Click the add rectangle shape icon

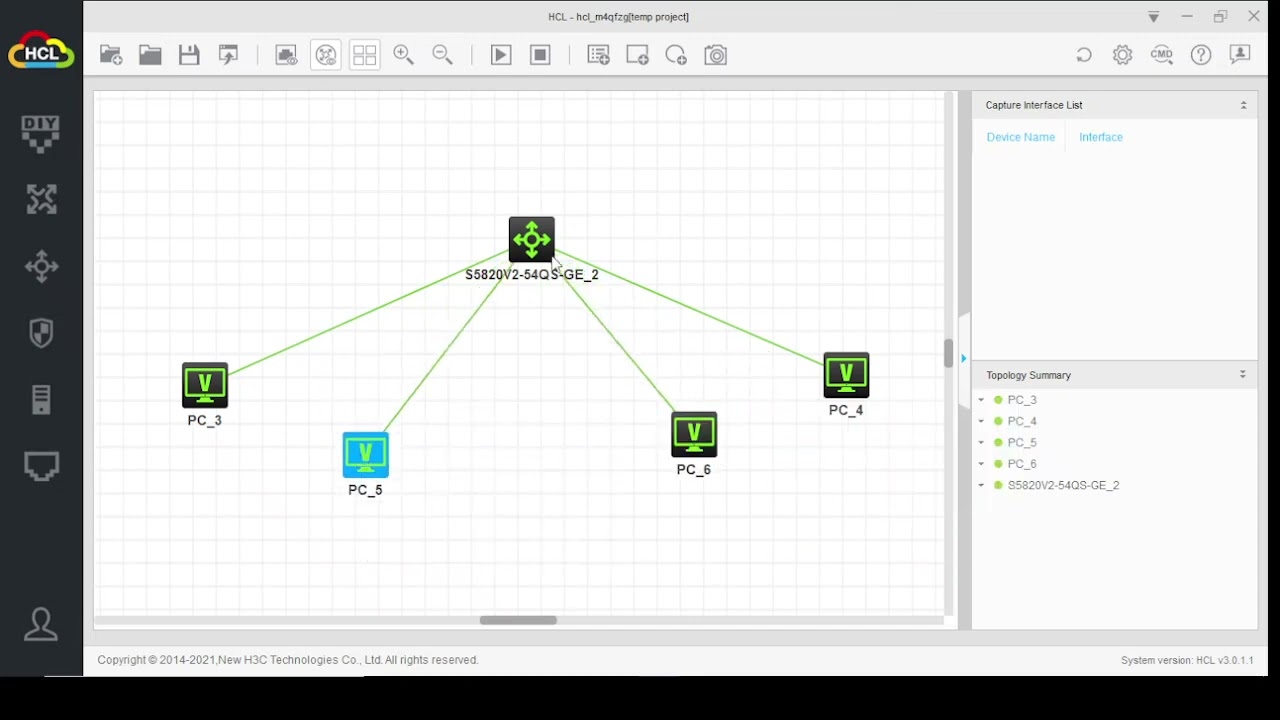pos(637,55)
